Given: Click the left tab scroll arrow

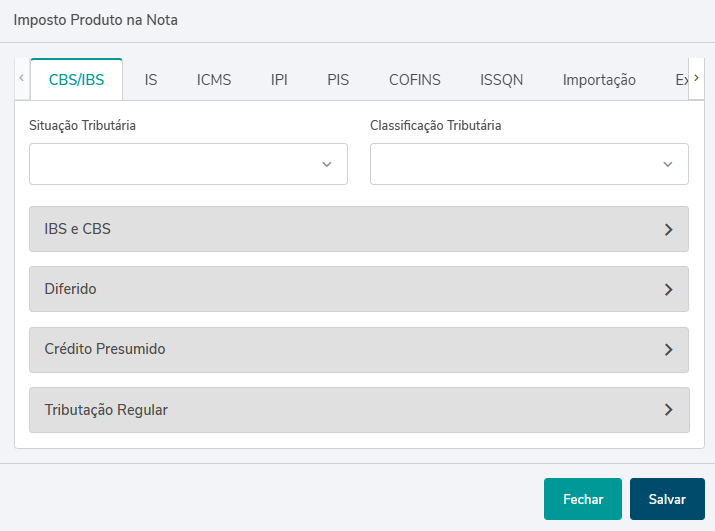Looking at the screenshot, I should tap(21, 78).
